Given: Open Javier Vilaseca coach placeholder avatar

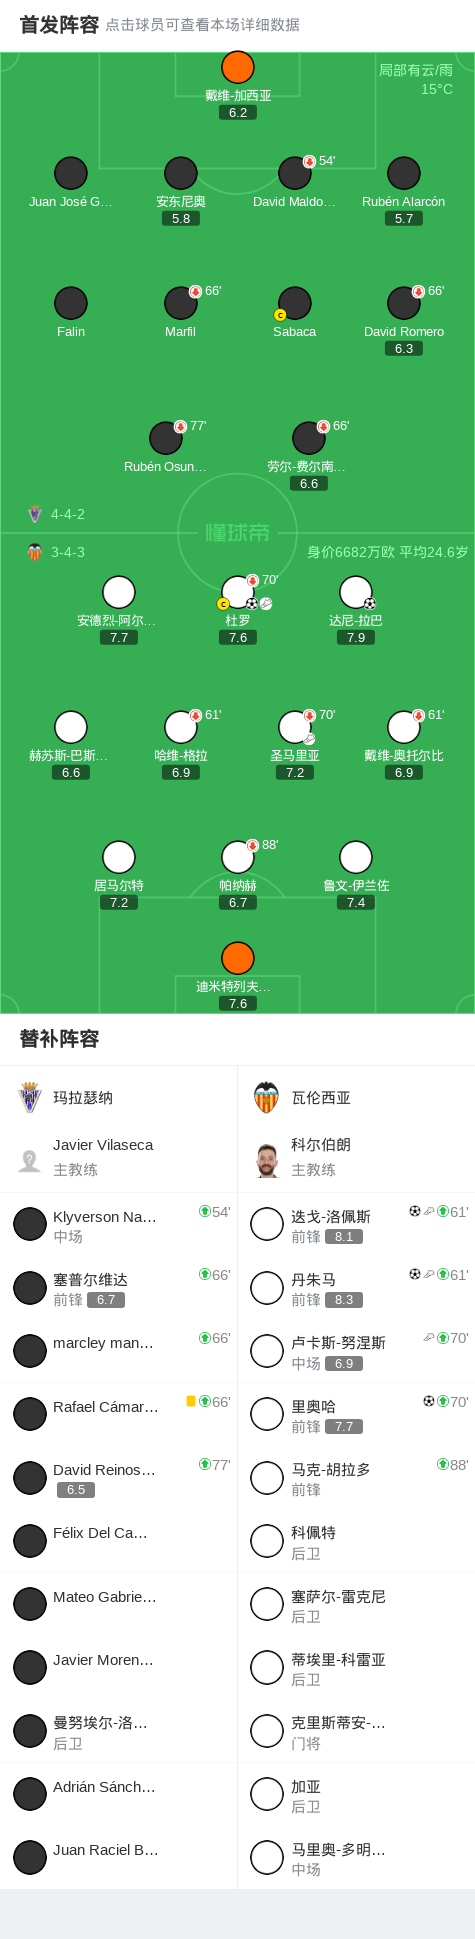Looking at the screenshot, I should (30, 1160).
